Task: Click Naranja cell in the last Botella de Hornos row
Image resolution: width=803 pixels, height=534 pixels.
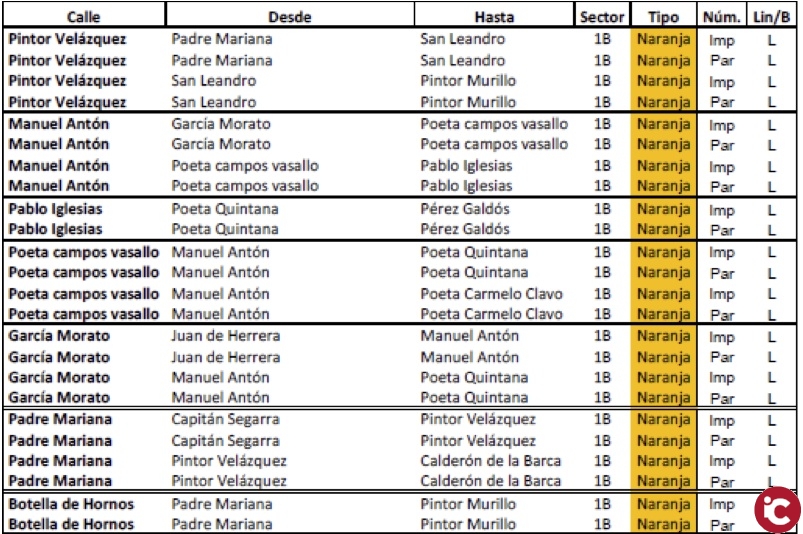Action: point(662,524)
